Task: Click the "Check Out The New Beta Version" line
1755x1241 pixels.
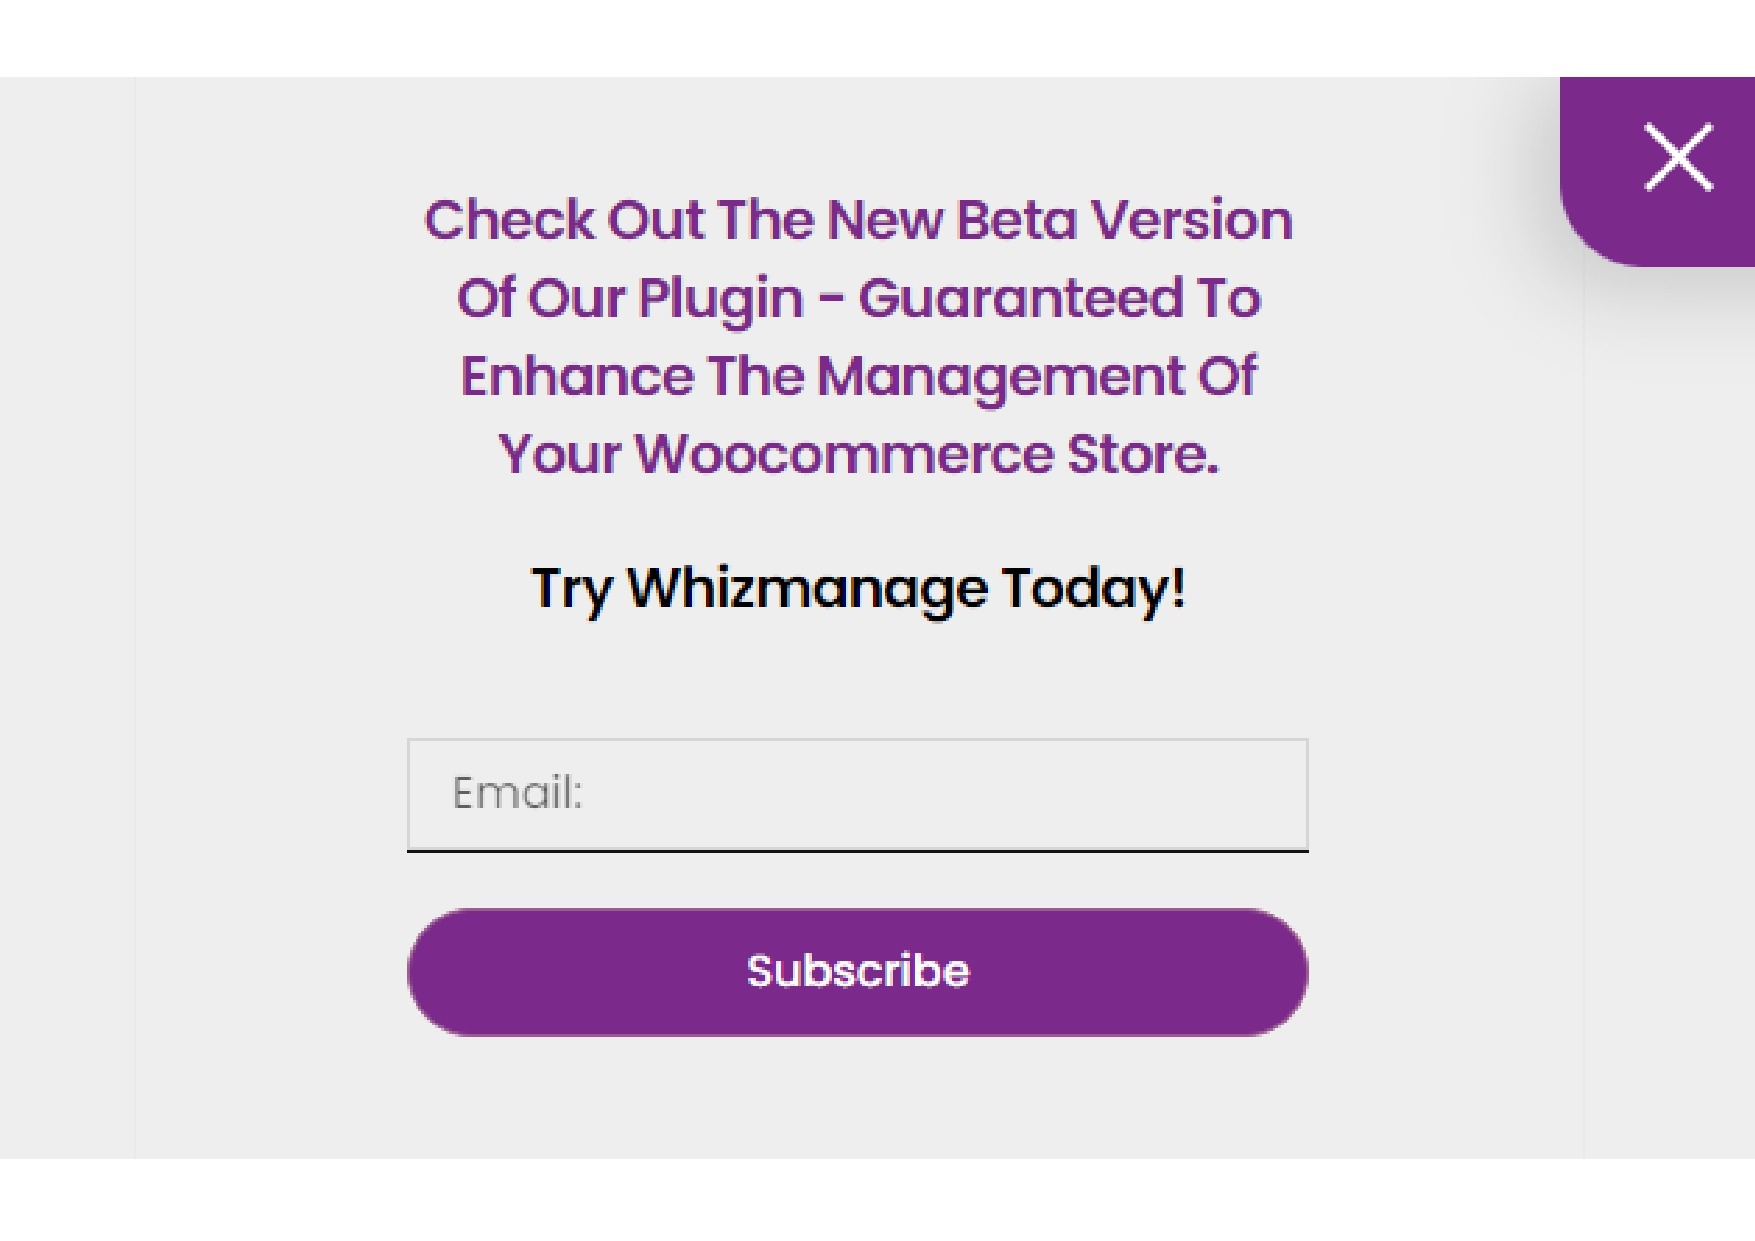Action: (858, 220)
